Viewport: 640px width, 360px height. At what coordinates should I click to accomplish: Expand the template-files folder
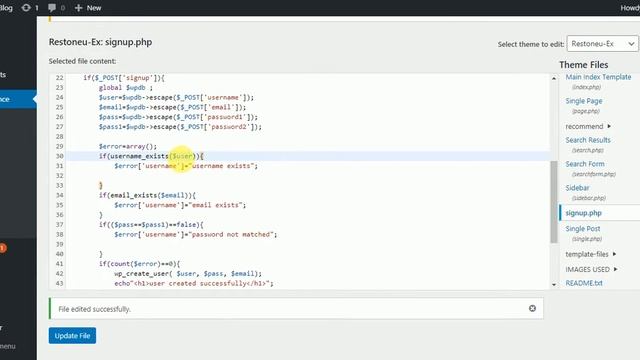591,254
